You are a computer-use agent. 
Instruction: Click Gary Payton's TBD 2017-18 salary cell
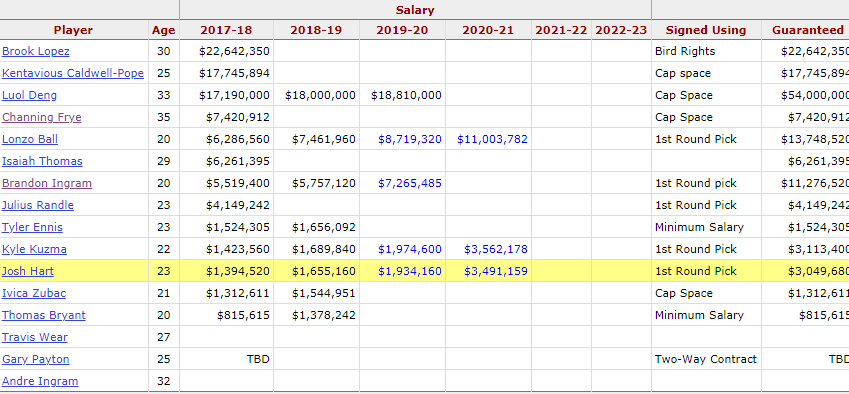[257, 359]
